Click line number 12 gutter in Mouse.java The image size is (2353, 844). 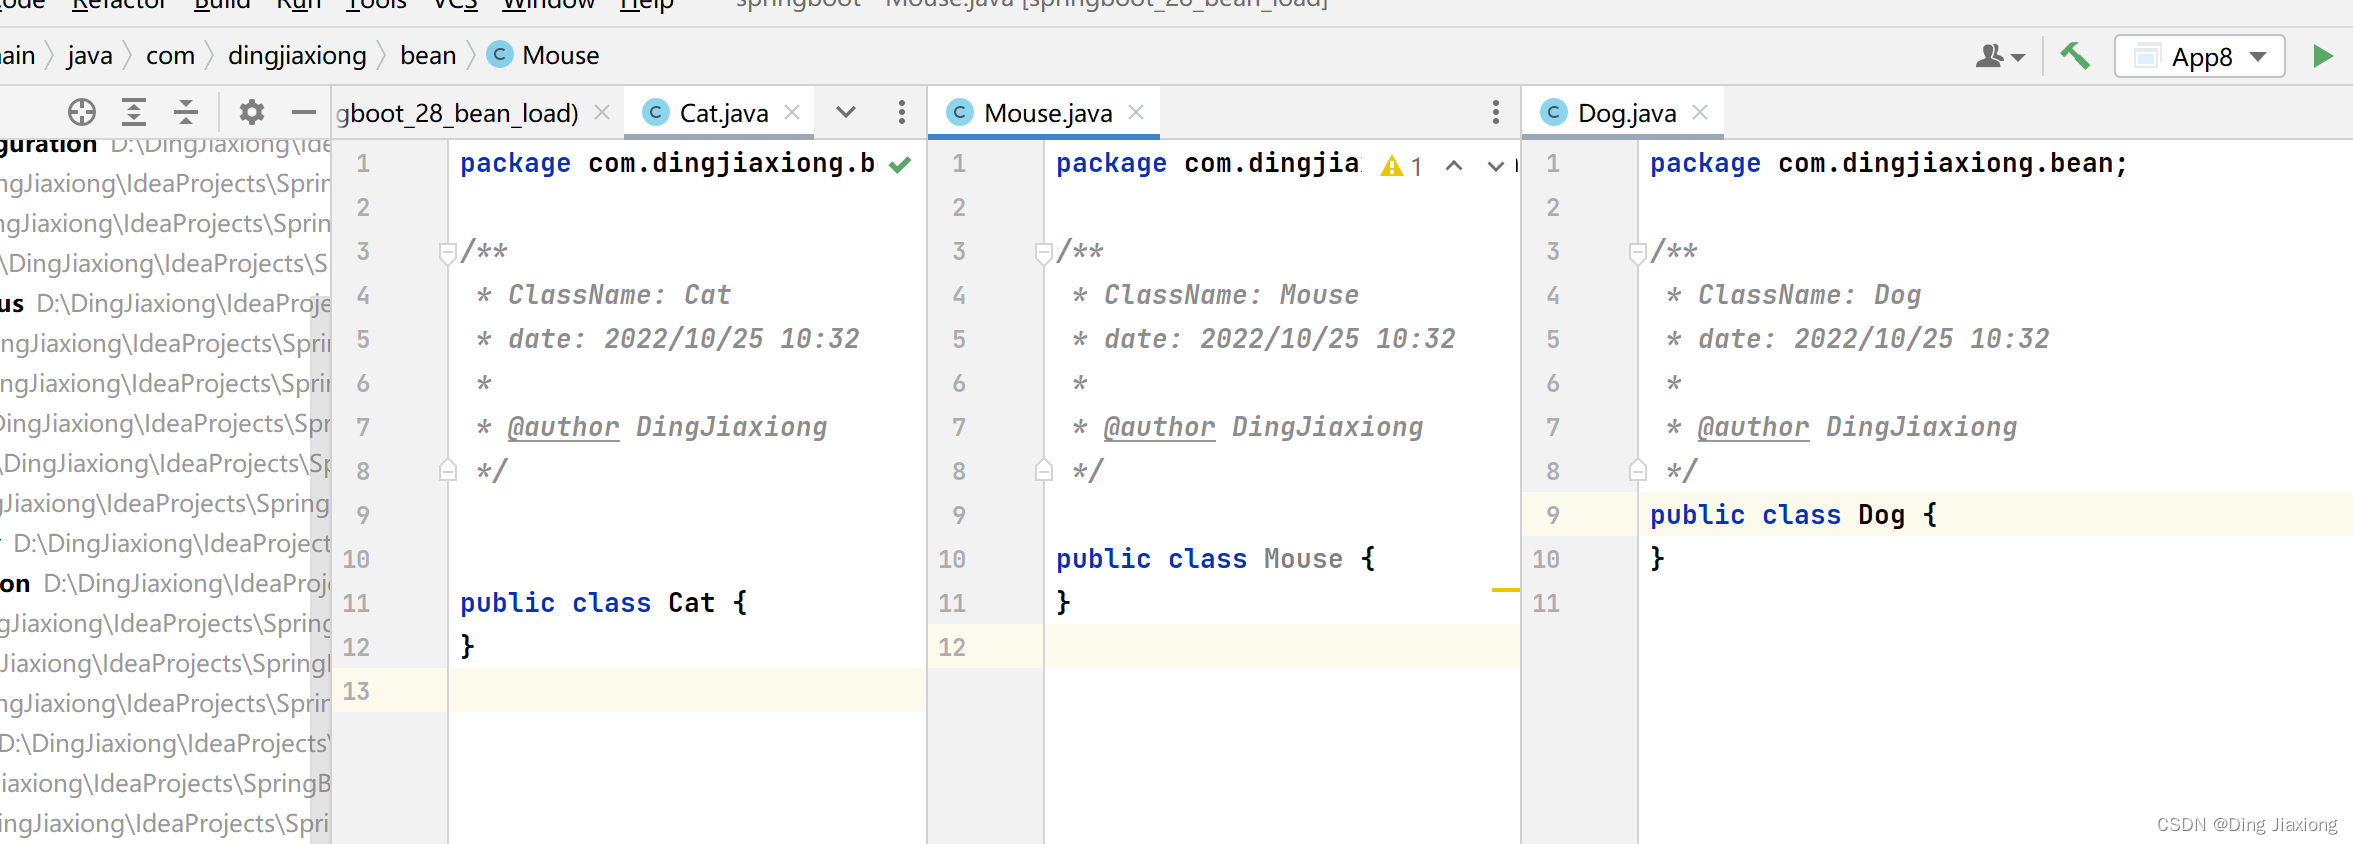click(x=952, y=647)
